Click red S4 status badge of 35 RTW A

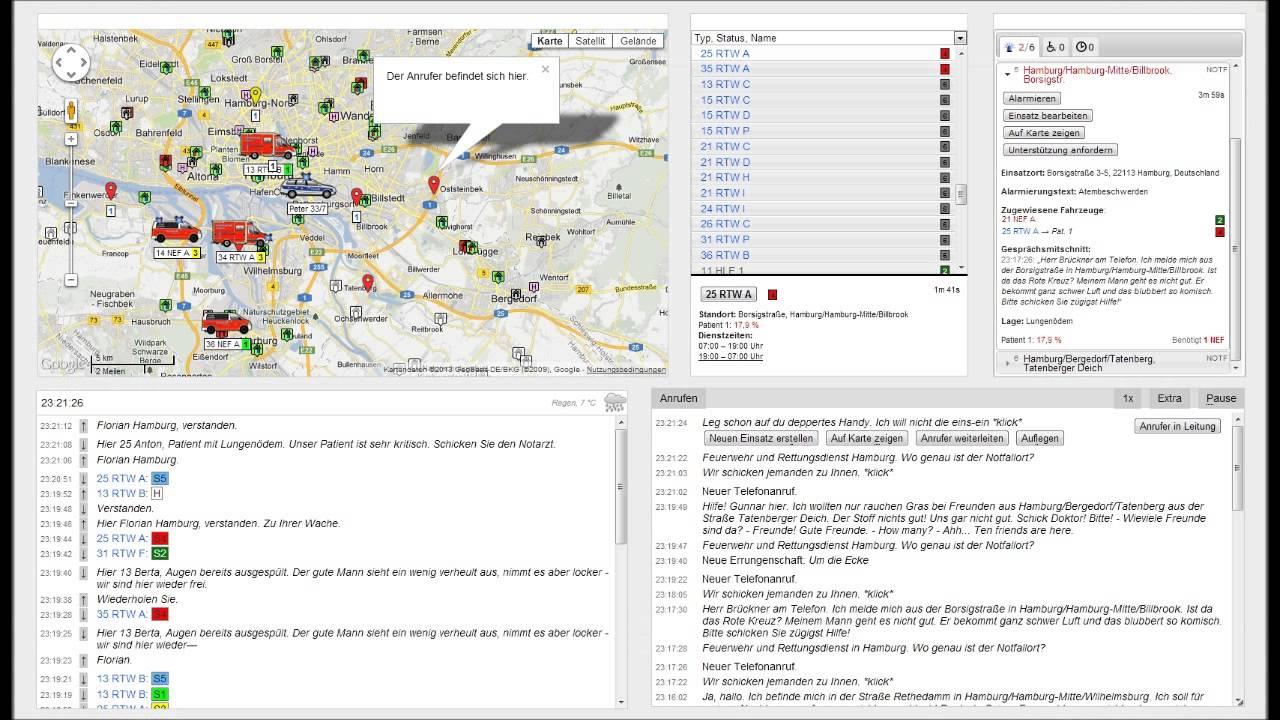pos(160,614)
